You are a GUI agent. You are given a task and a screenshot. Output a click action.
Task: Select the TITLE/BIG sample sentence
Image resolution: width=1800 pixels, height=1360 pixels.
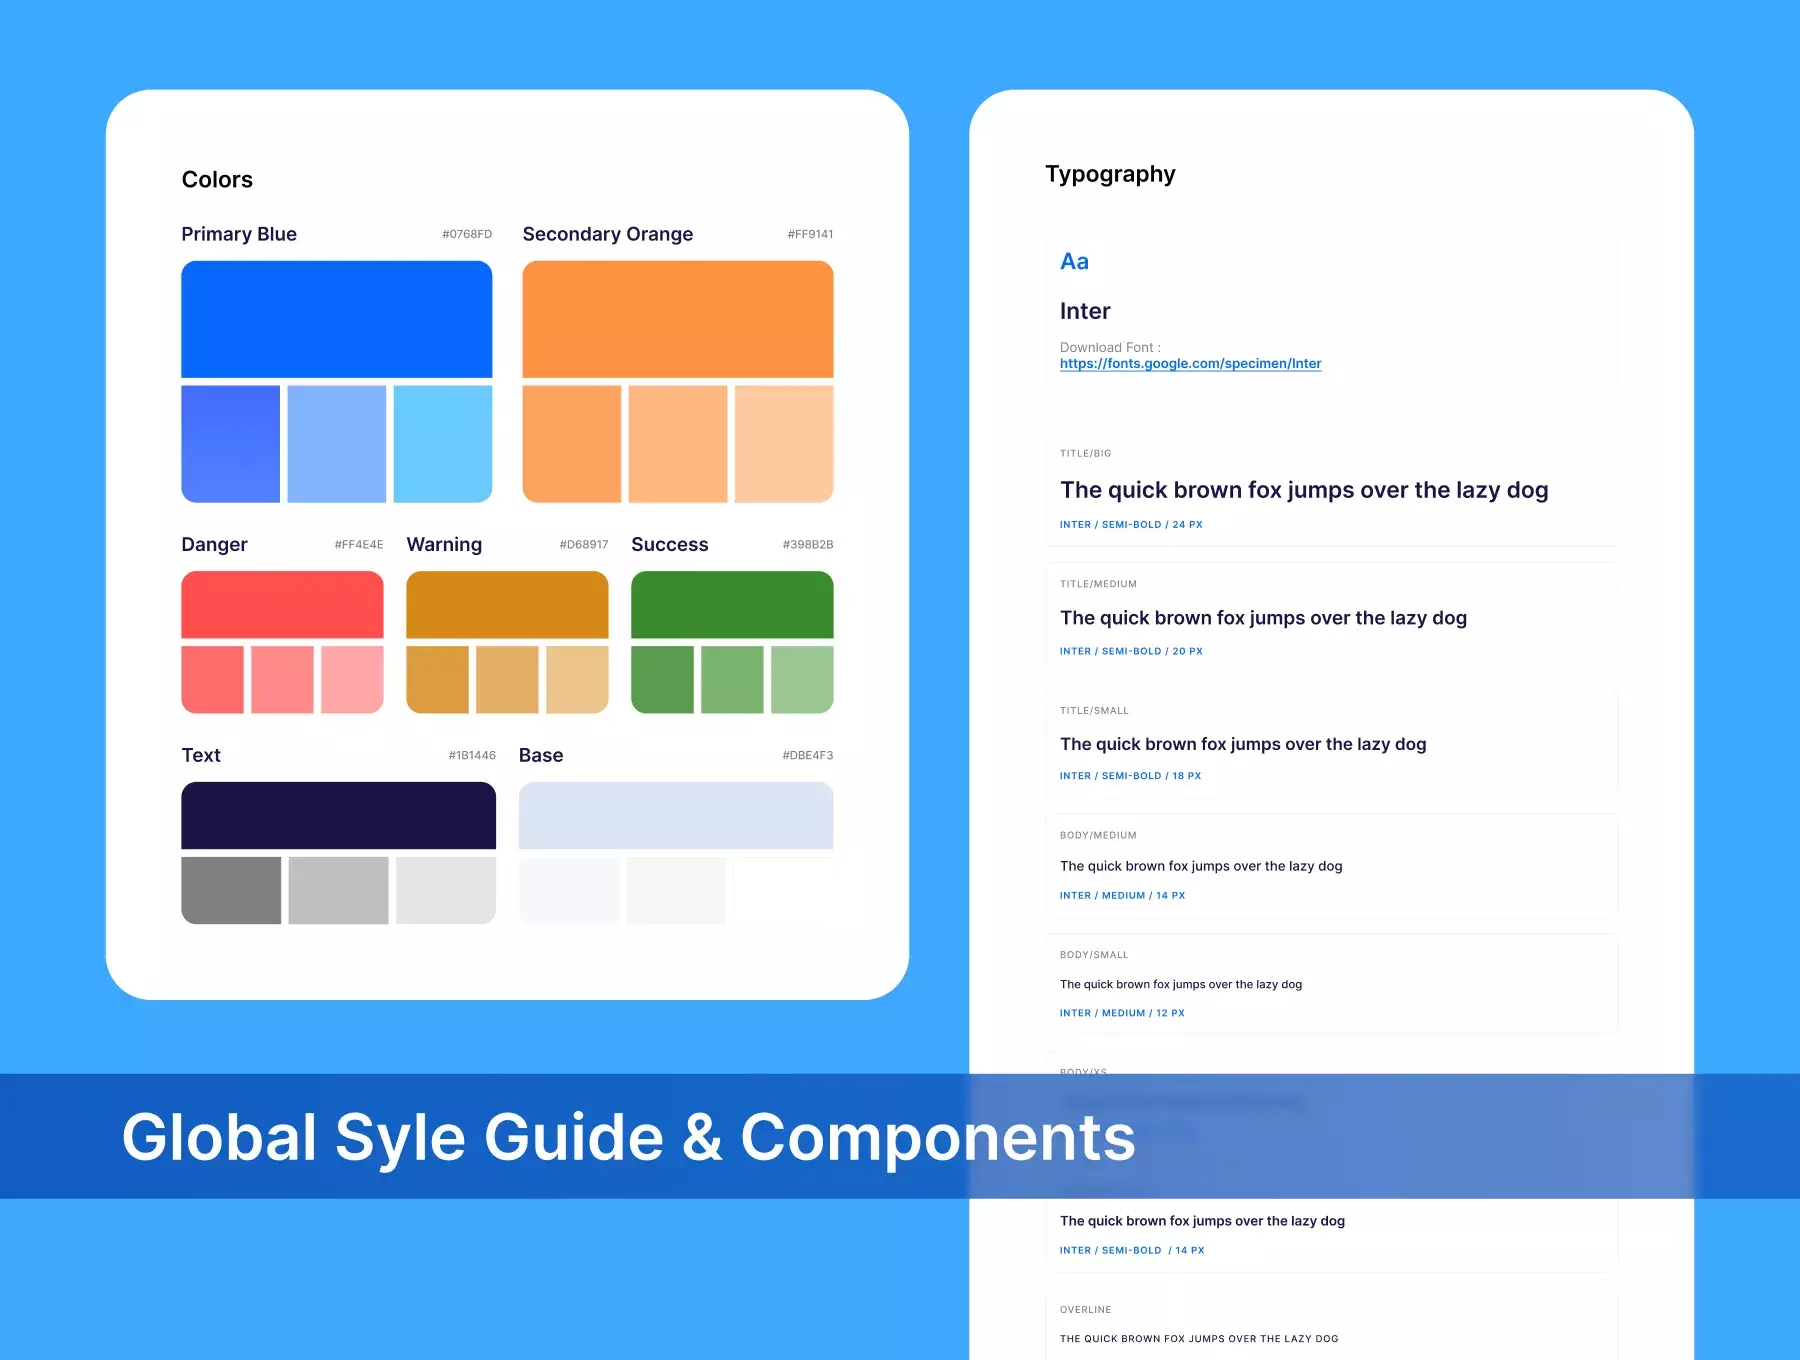click(1304, 490)
